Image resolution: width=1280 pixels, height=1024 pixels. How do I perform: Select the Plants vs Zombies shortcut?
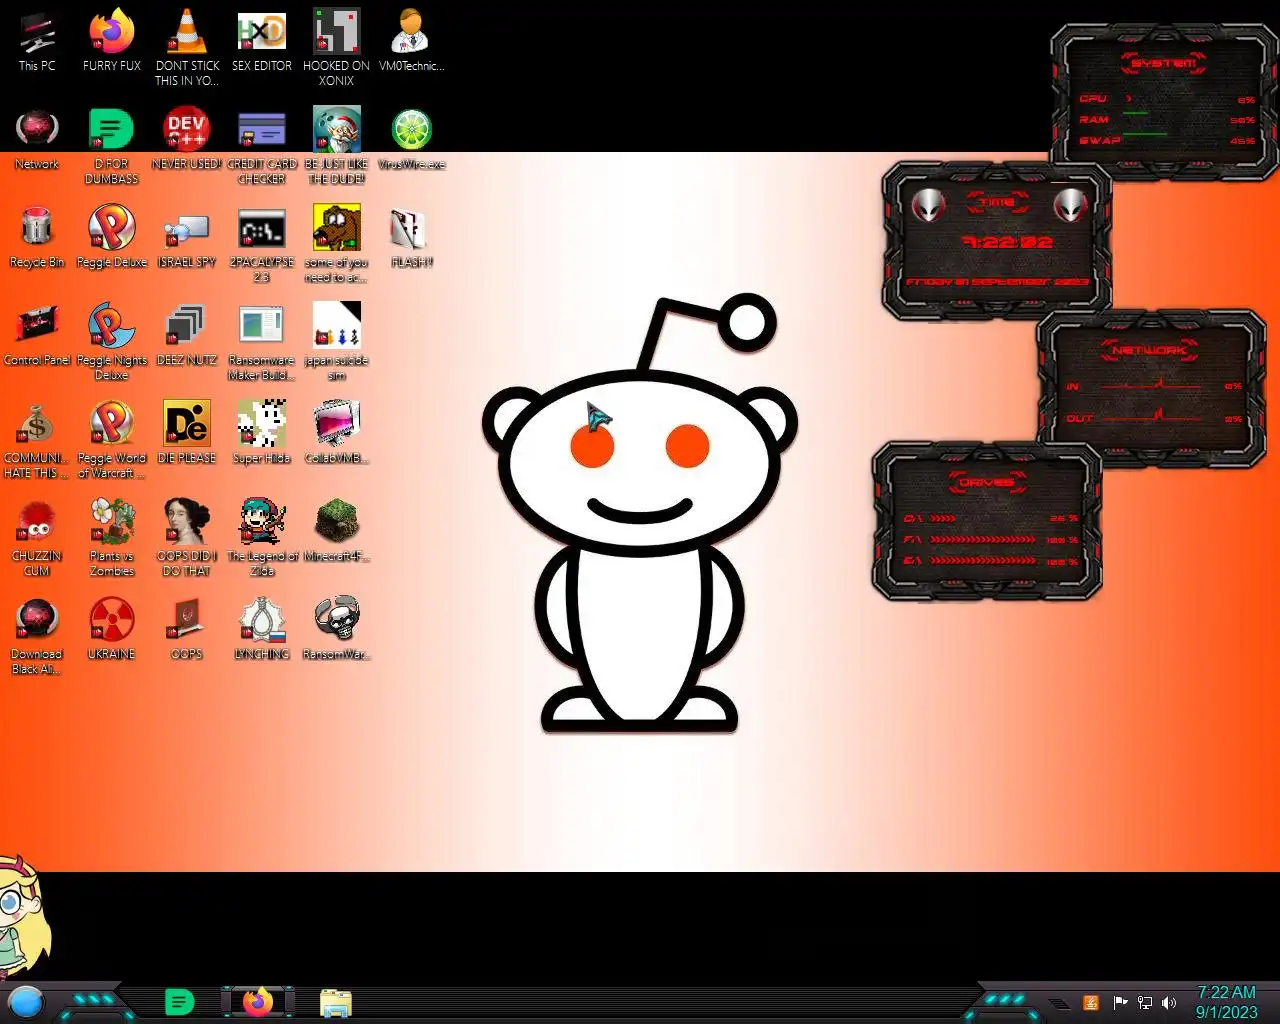click(112, 538)
